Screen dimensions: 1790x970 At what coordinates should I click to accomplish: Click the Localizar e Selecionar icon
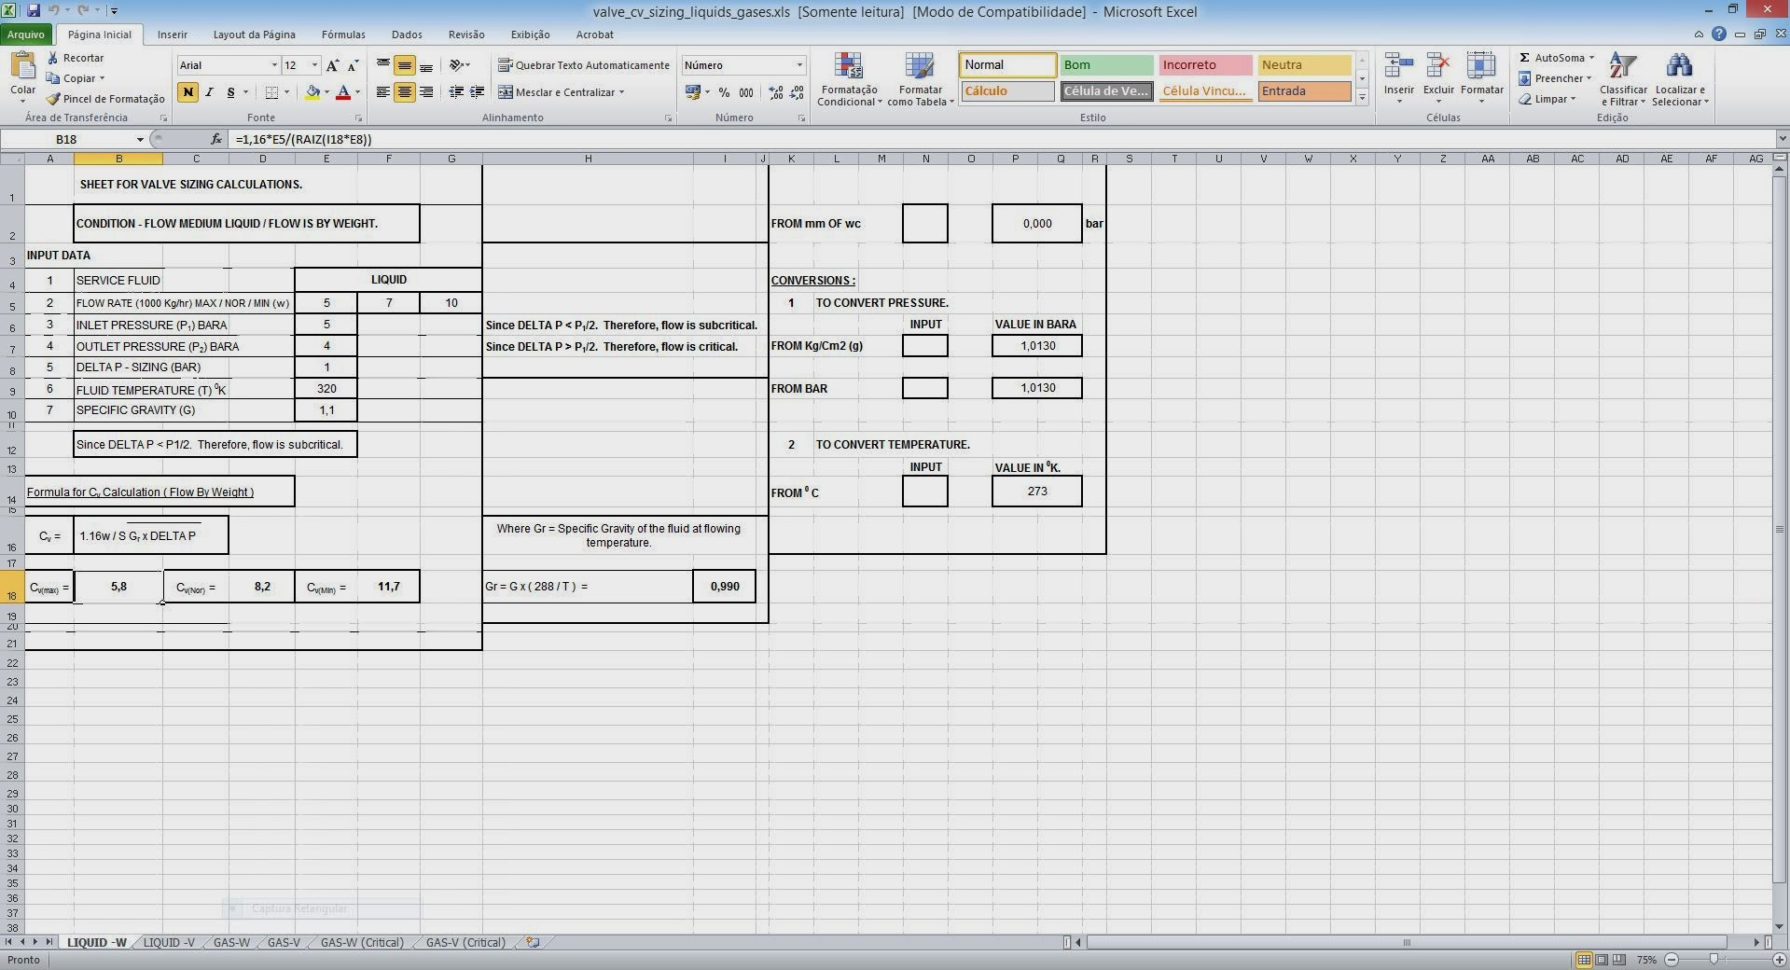pos(1680,80)
